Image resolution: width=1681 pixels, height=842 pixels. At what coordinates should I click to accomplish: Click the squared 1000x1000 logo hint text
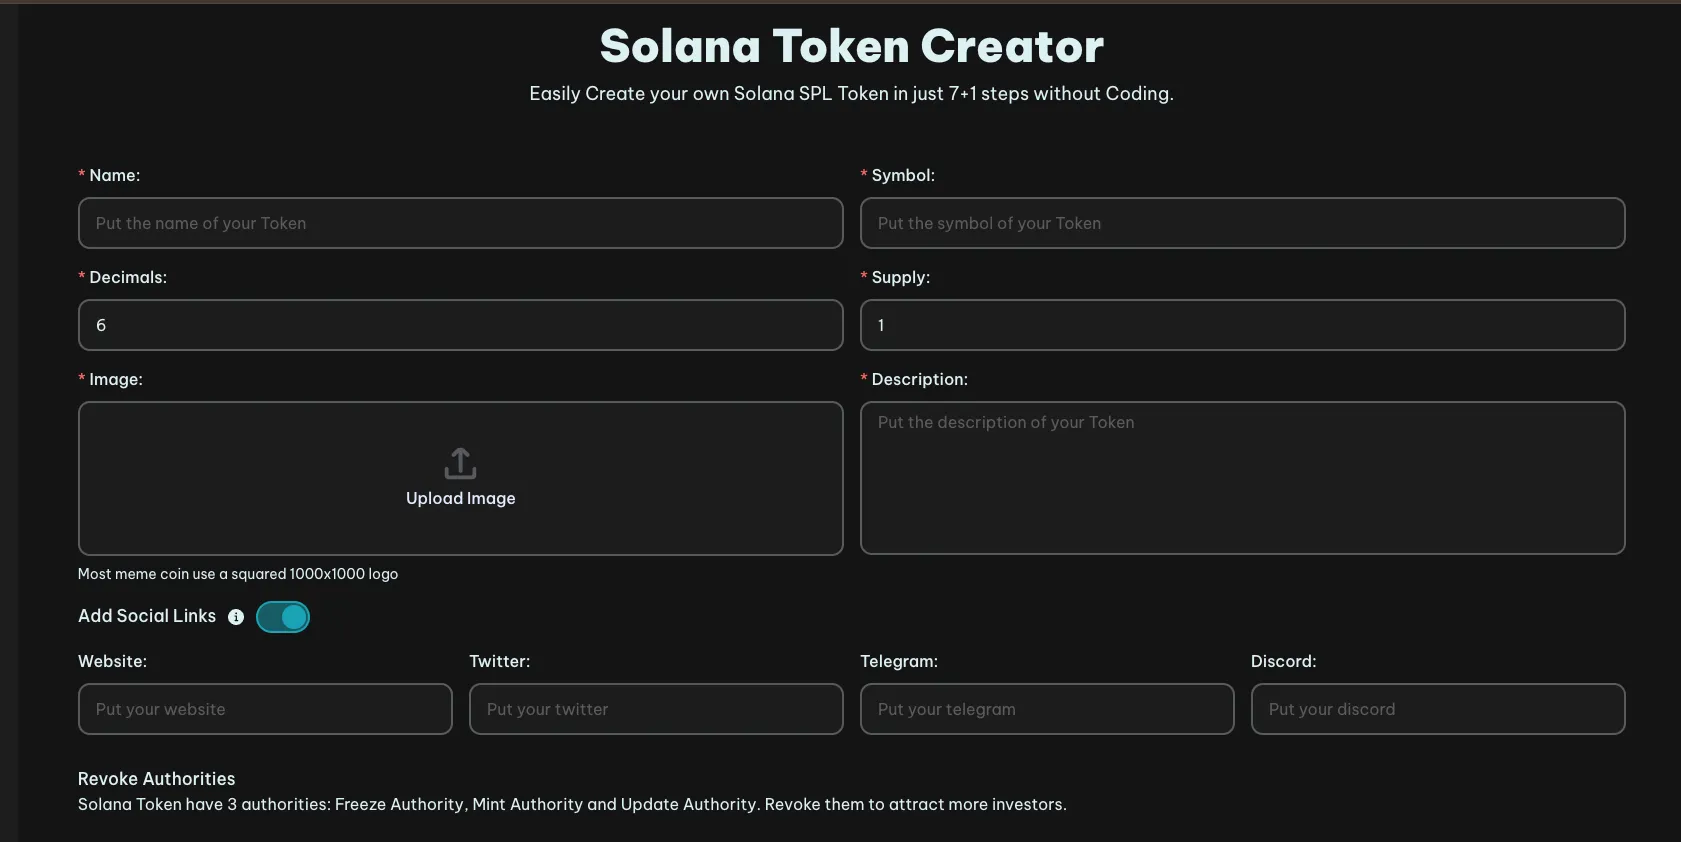pyautogui.click(x=238, y=574)
